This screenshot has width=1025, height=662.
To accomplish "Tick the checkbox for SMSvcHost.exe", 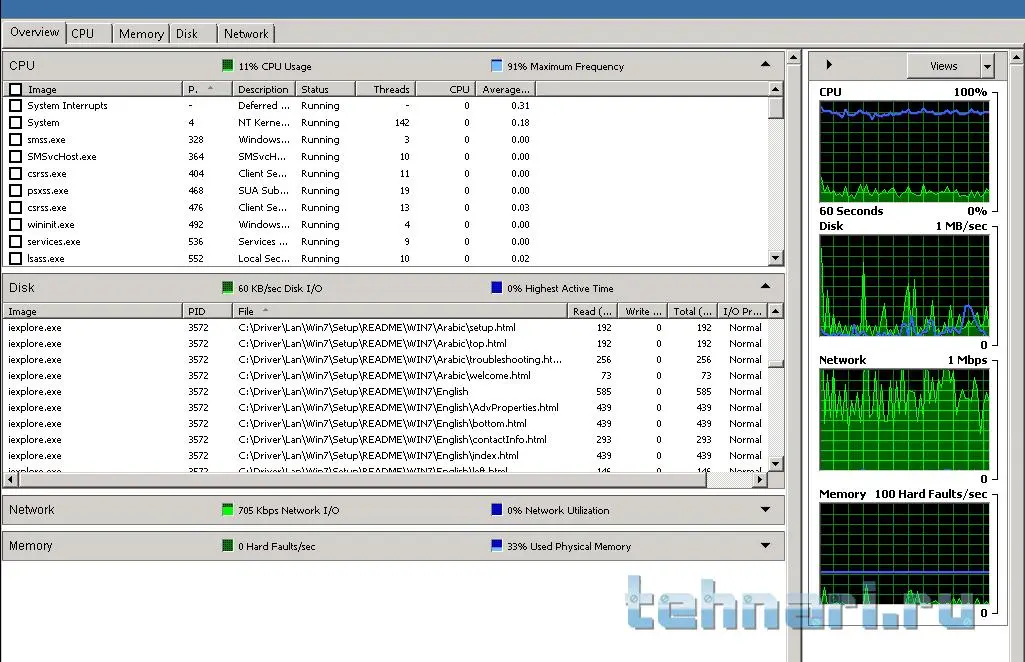I will pos(15,157).
